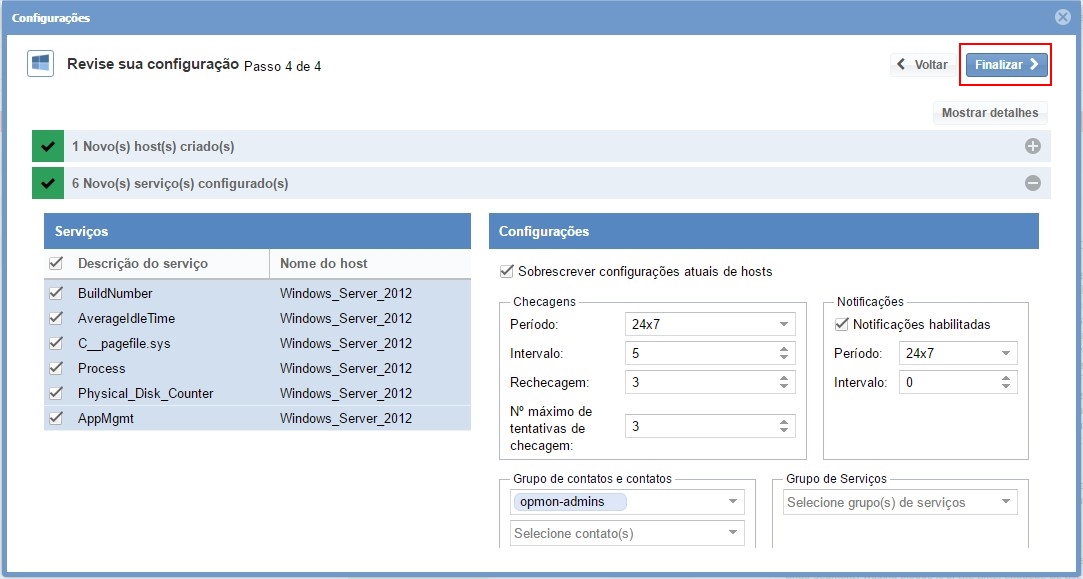Screen dimensions: 1083x579
Task: Go back with the Voltar button
Action: point(921,65)
